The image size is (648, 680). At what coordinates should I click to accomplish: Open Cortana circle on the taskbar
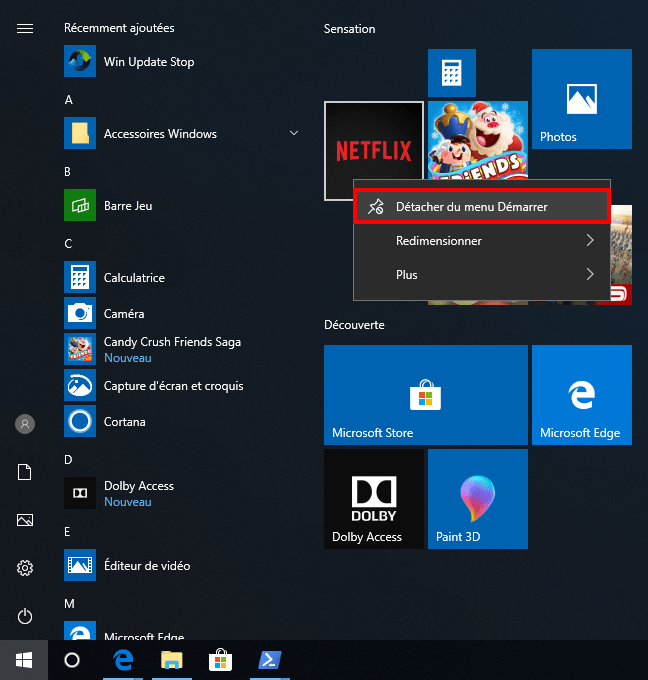pyautogui.click(x=72, y=660)
